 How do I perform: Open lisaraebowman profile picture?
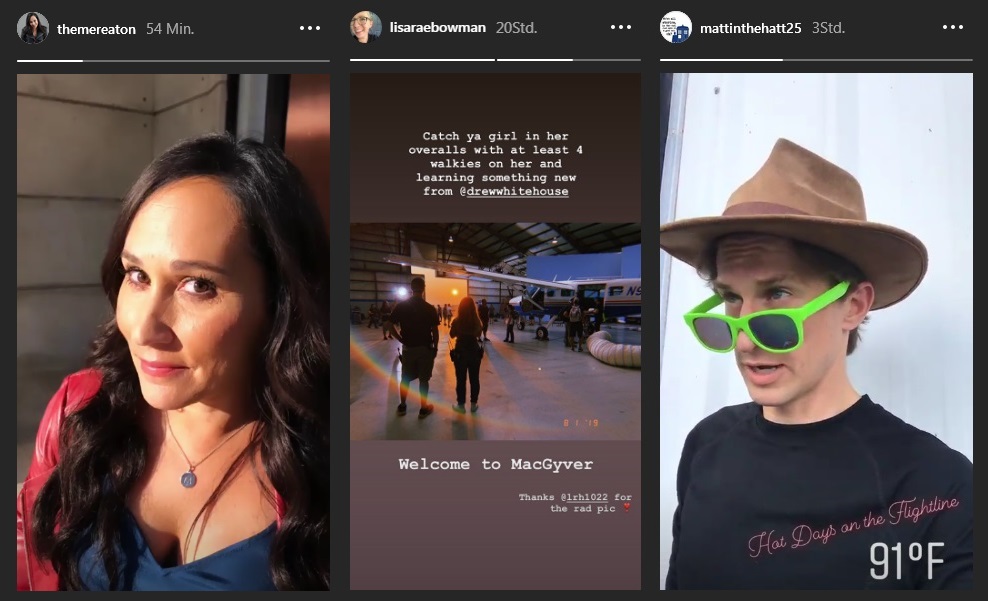[365, 27]
